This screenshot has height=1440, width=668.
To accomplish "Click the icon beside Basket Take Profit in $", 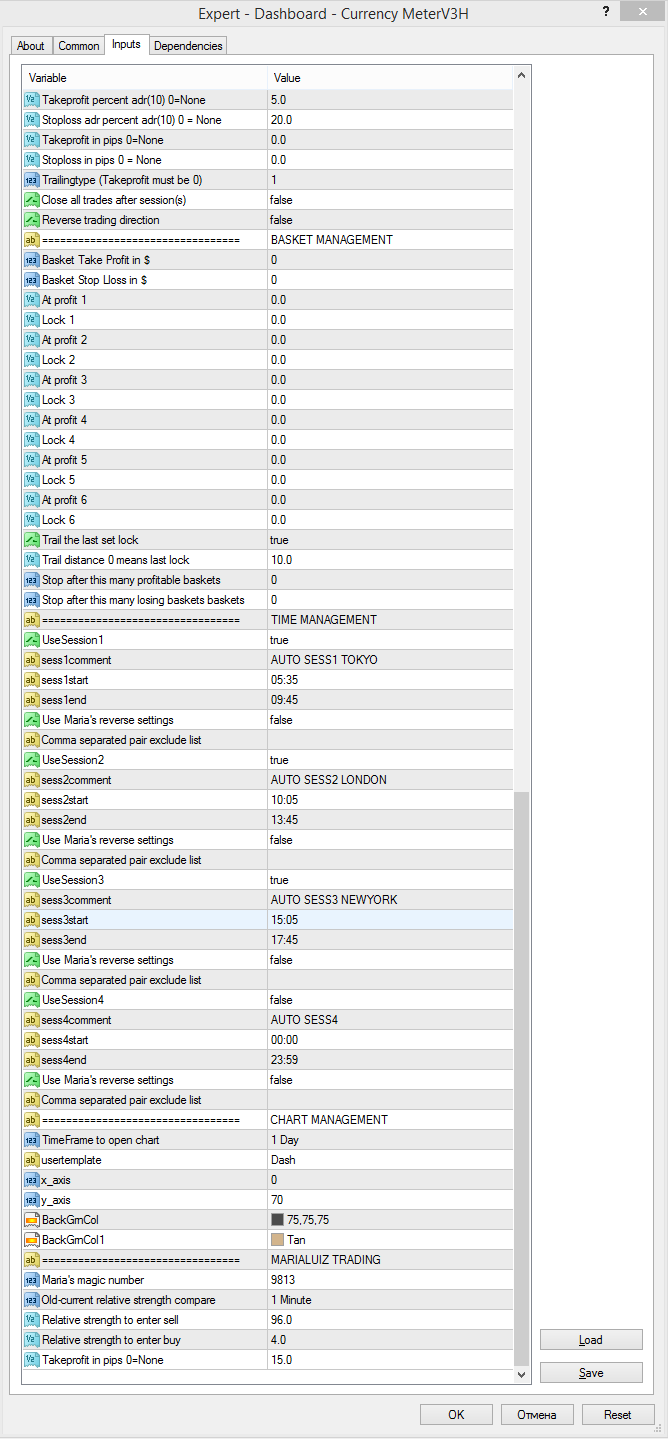I will point(32,260).
